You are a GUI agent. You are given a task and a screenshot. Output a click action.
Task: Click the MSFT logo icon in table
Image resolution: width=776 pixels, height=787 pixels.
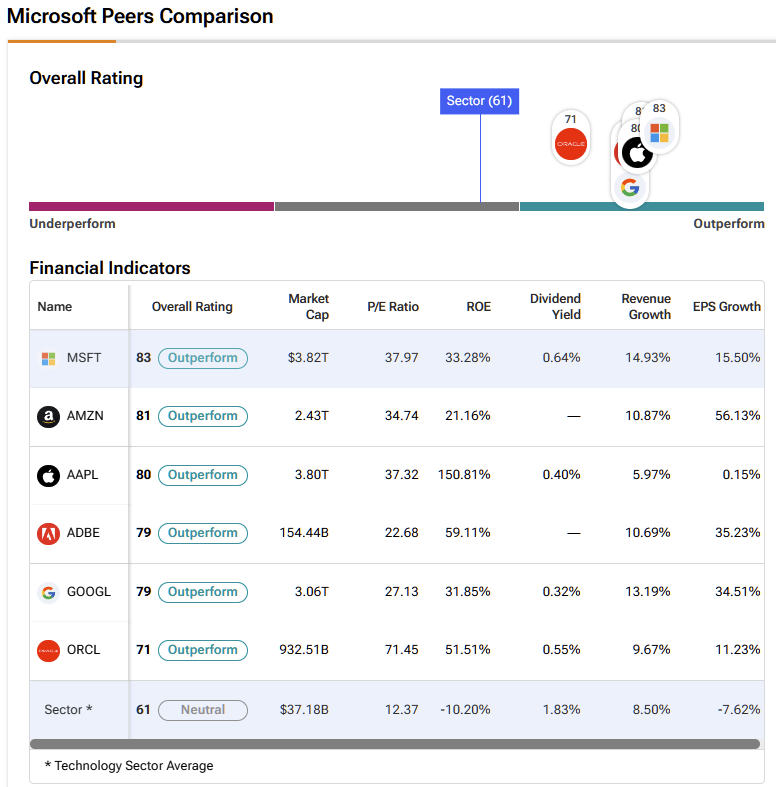(48, 358)
